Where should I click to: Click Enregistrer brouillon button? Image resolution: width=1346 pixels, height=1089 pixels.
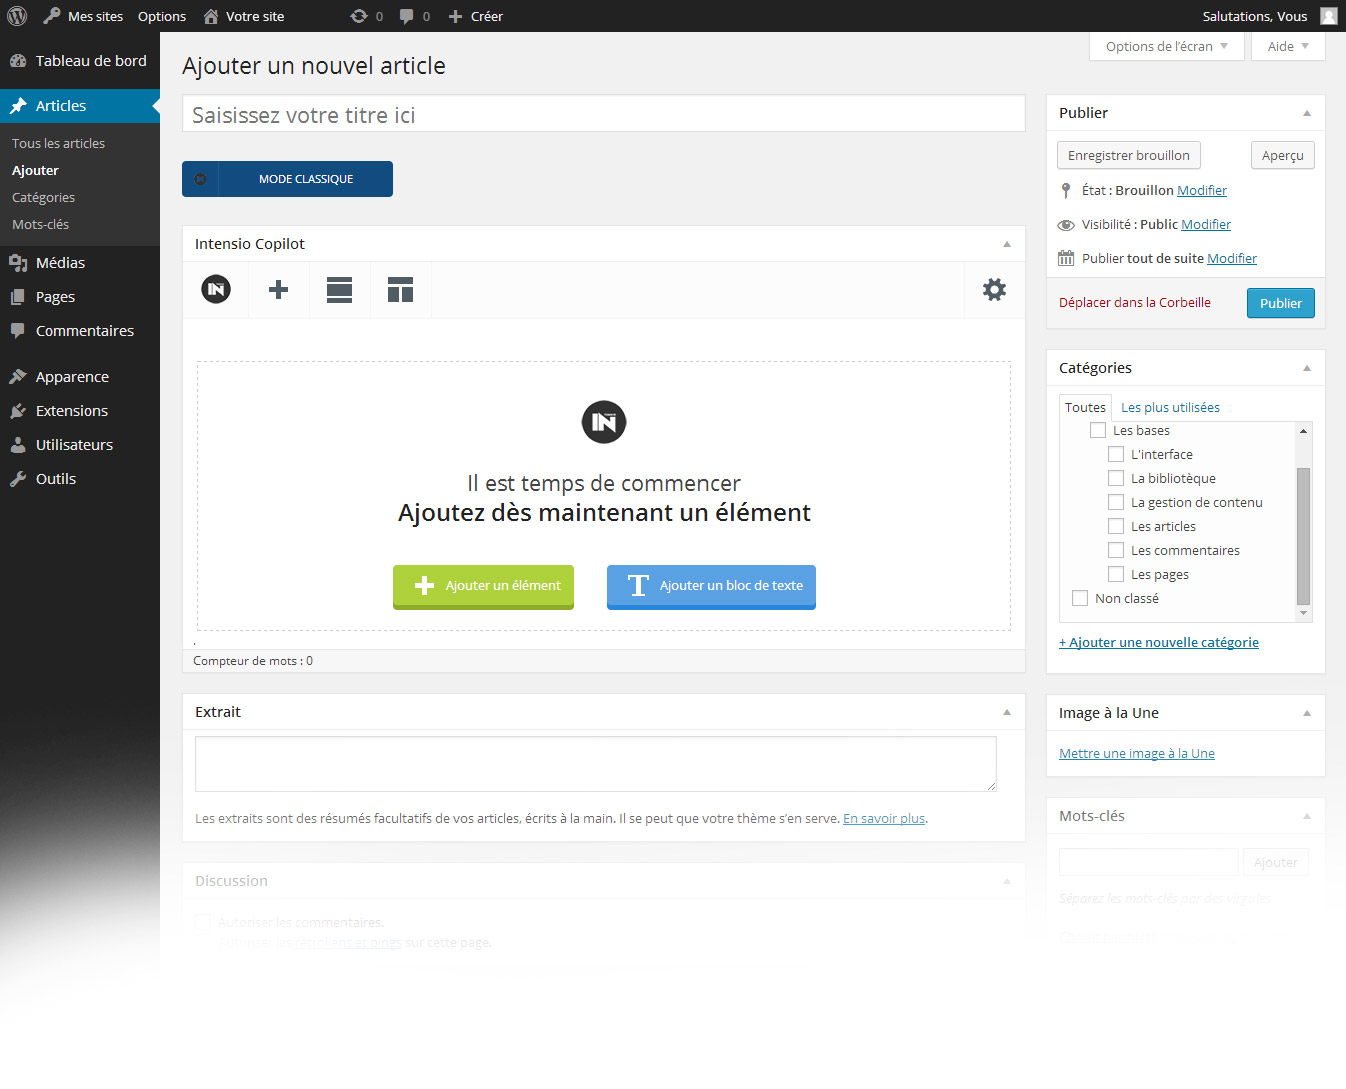coord(1129,155)
